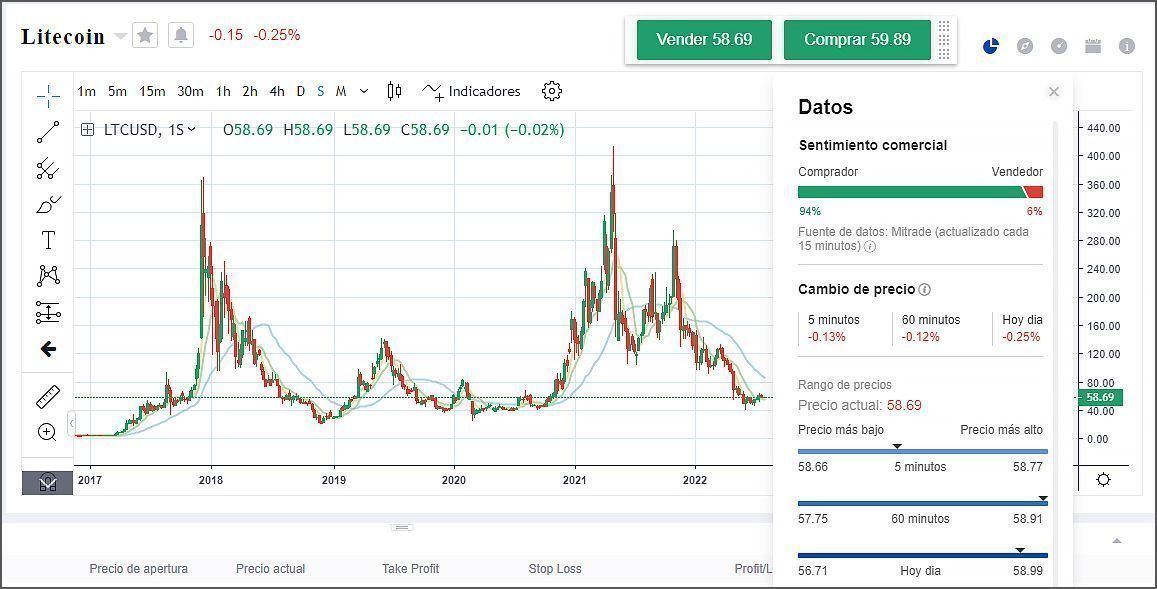
Task: Activate the ruler measure tool
Action: [48, 398]
